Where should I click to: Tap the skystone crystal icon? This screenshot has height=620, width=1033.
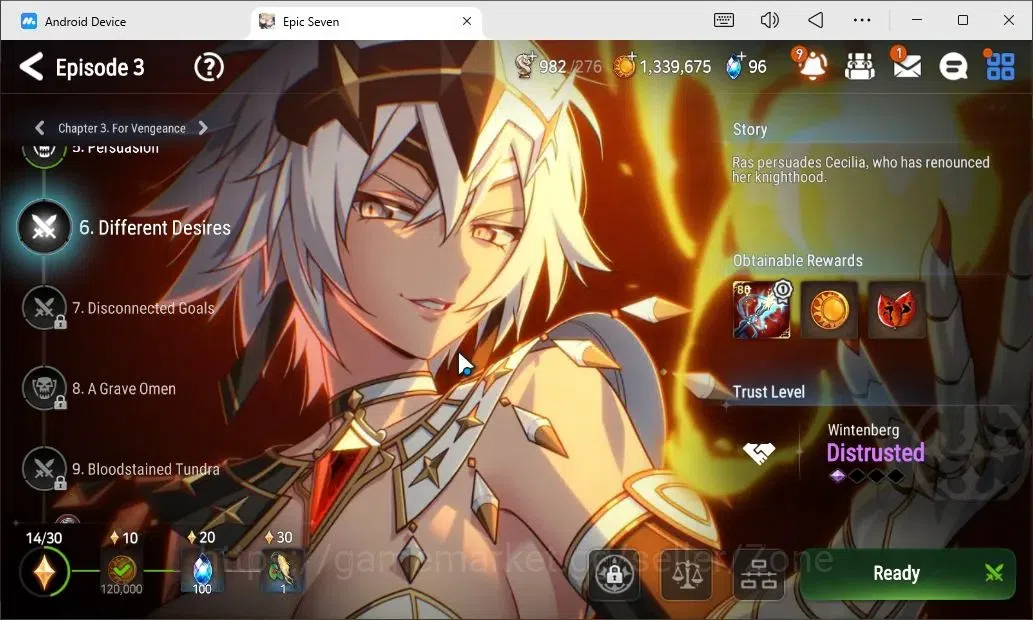point(734,66)
